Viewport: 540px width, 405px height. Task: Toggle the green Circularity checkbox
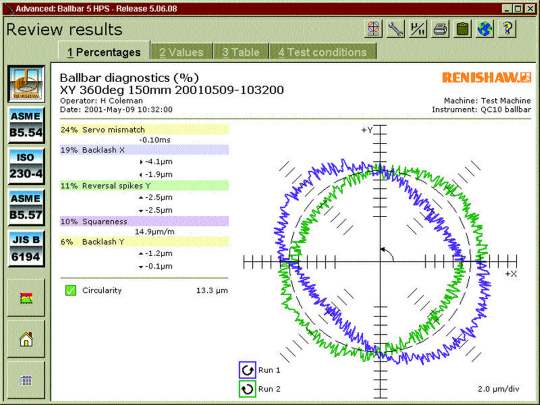[70, 290]
